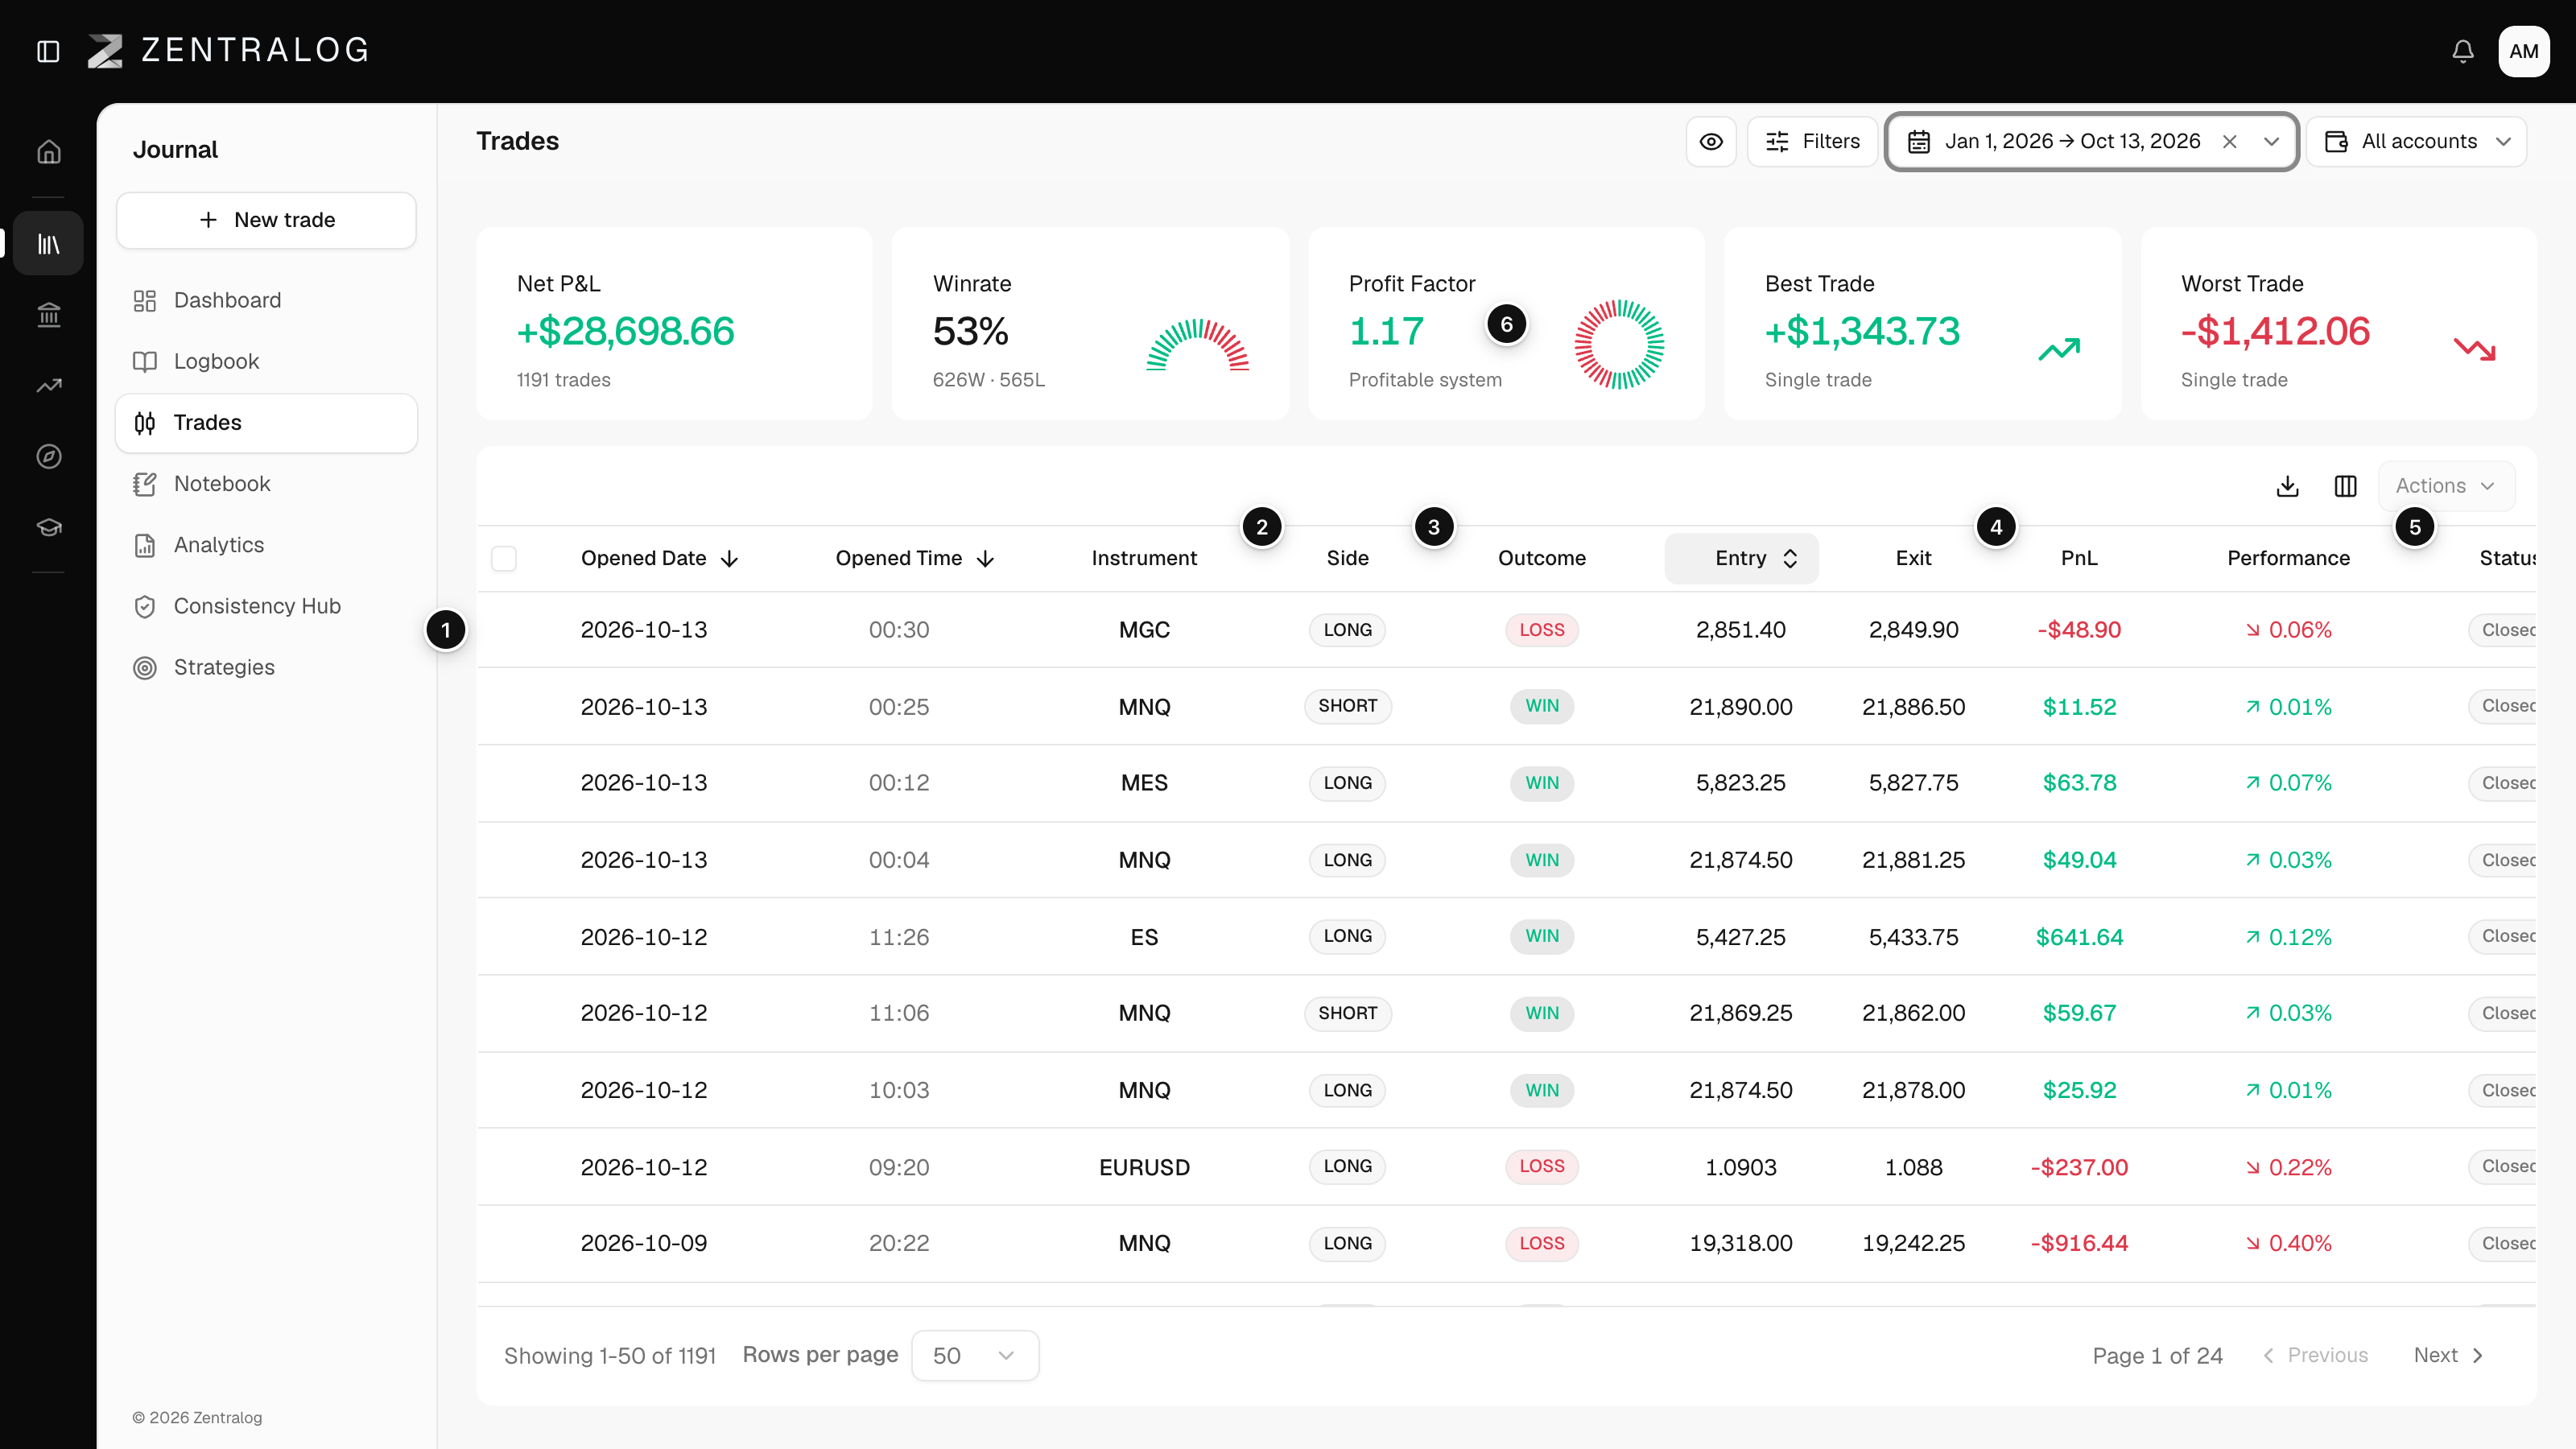
Task: Collapse the sidebar panel toggle icon
Action: 48,51
